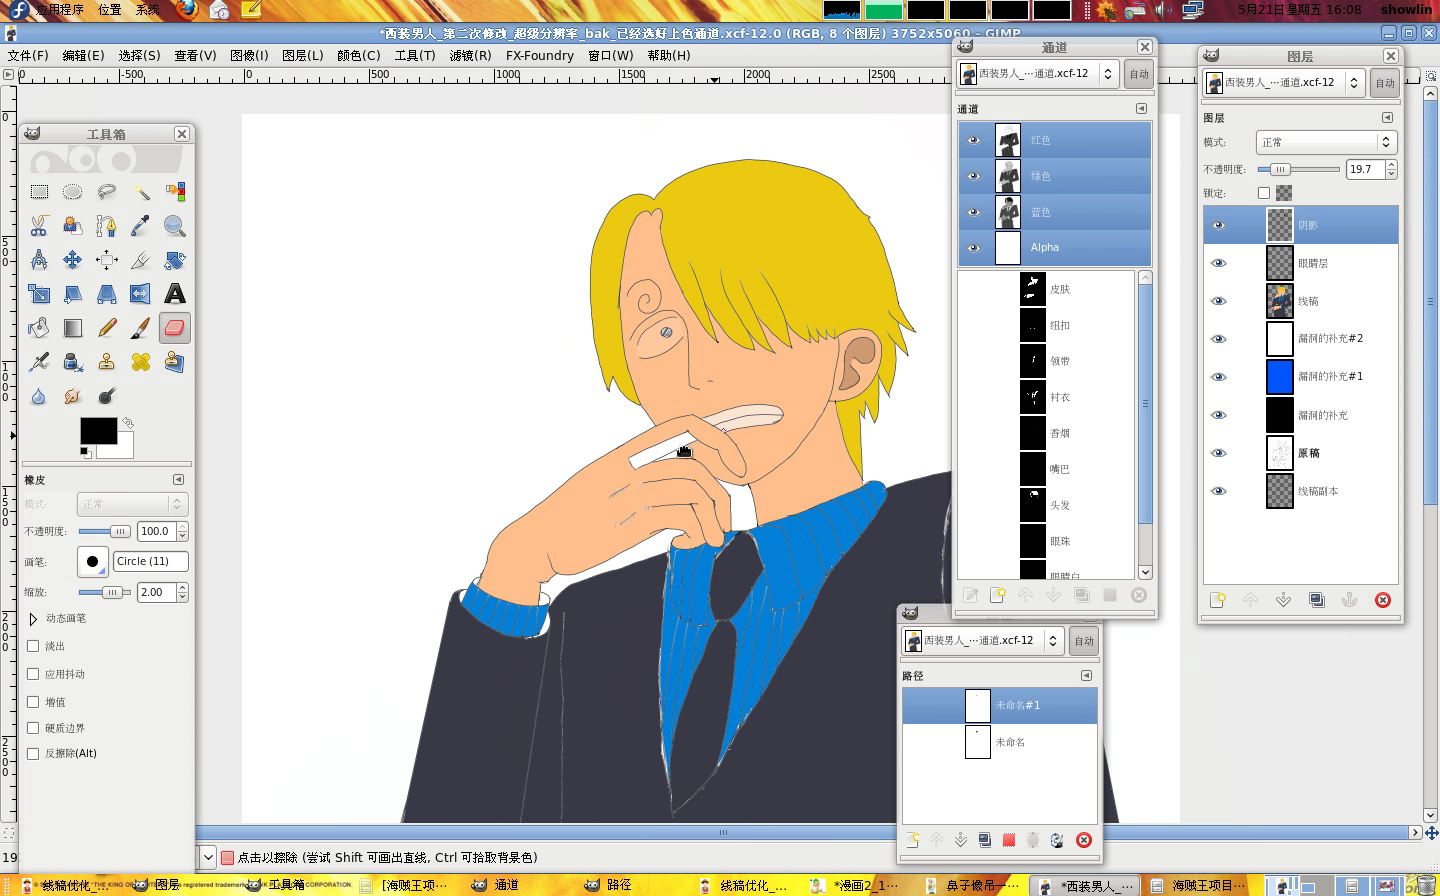Select the Fuzzy Select magic wand tool
This screenshot has width=1440, height=896.
[x=141, y=192]
